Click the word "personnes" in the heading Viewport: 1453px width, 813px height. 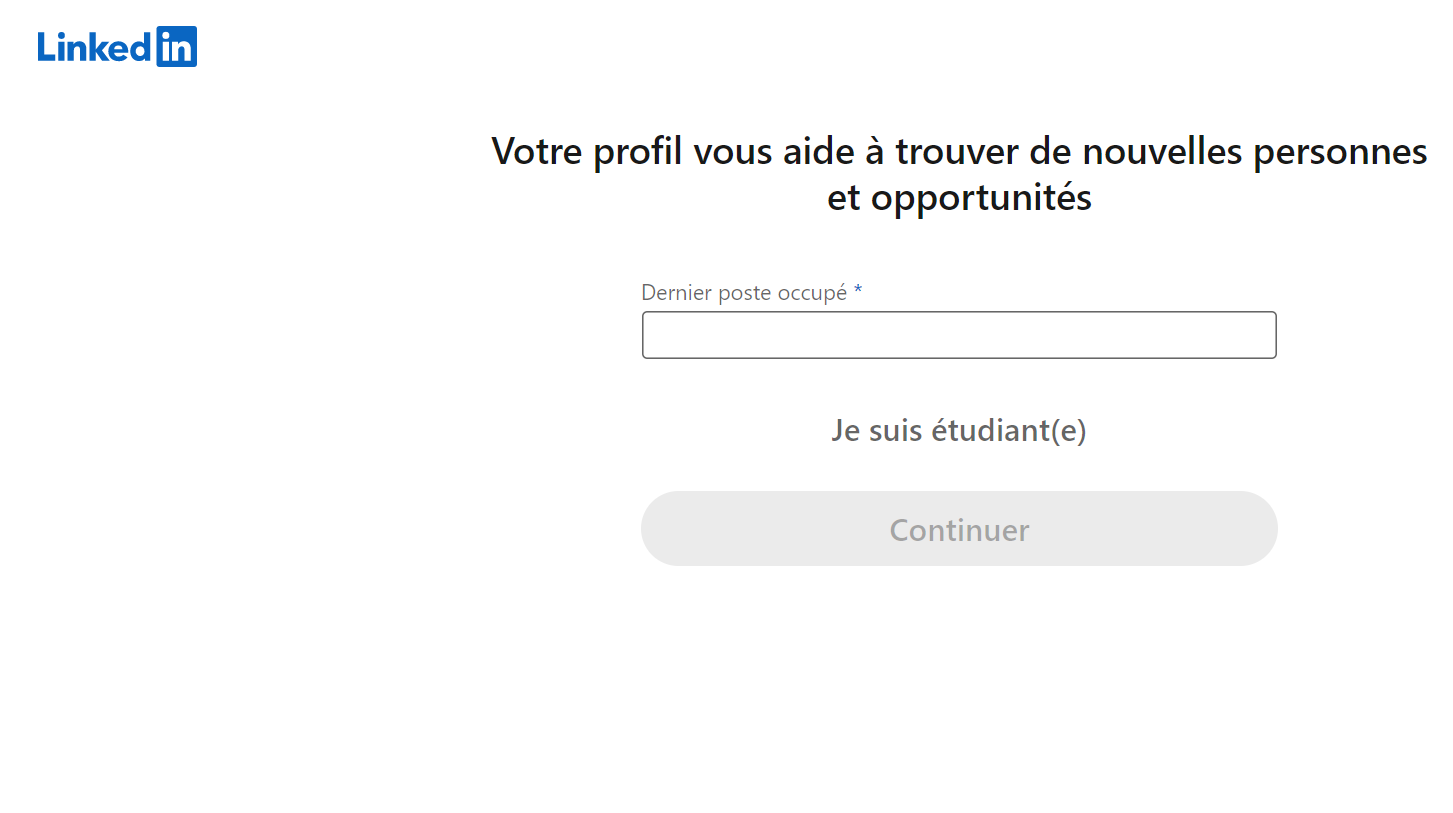[x=1340, y=153]
